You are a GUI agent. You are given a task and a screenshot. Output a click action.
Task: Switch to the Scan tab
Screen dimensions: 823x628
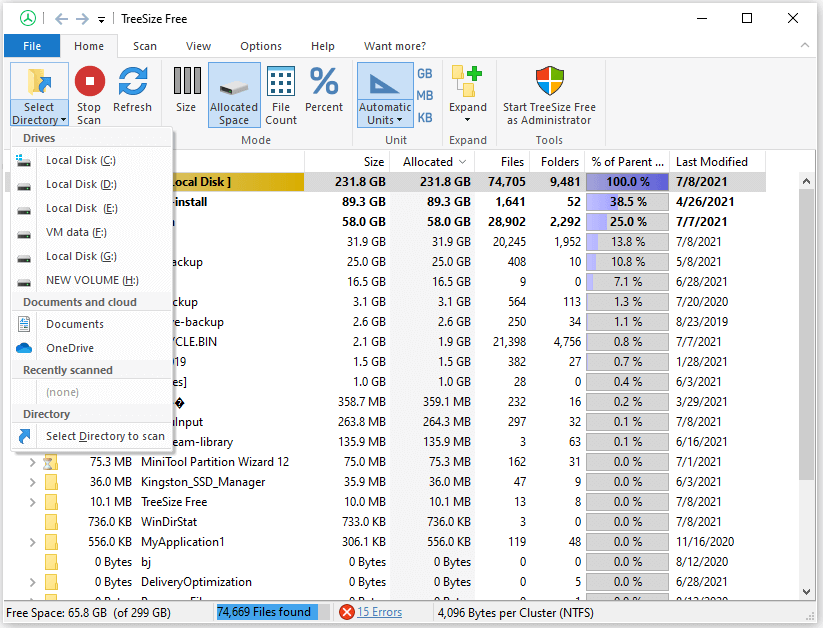tap(145, 46)
